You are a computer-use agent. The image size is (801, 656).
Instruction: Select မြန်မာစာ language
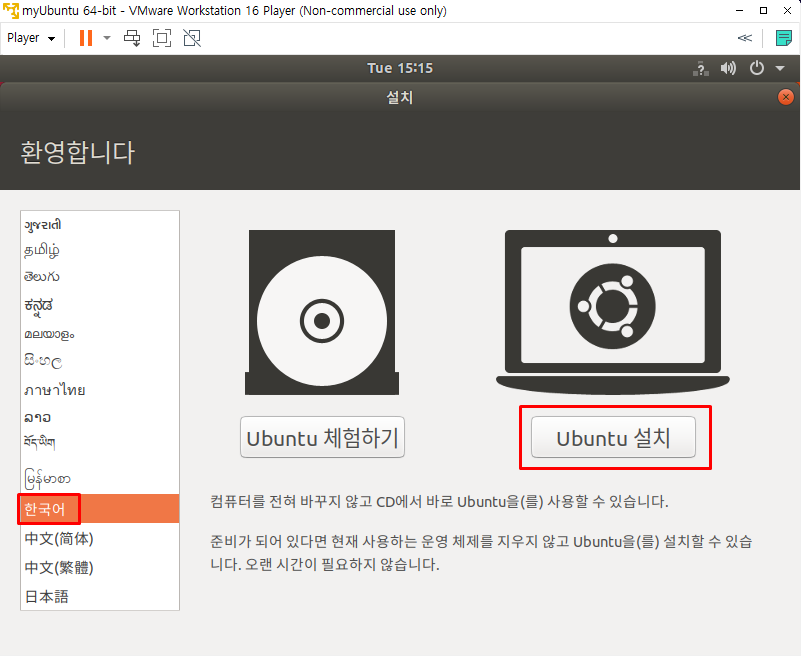pyautogui.click(x=100, y=478)
